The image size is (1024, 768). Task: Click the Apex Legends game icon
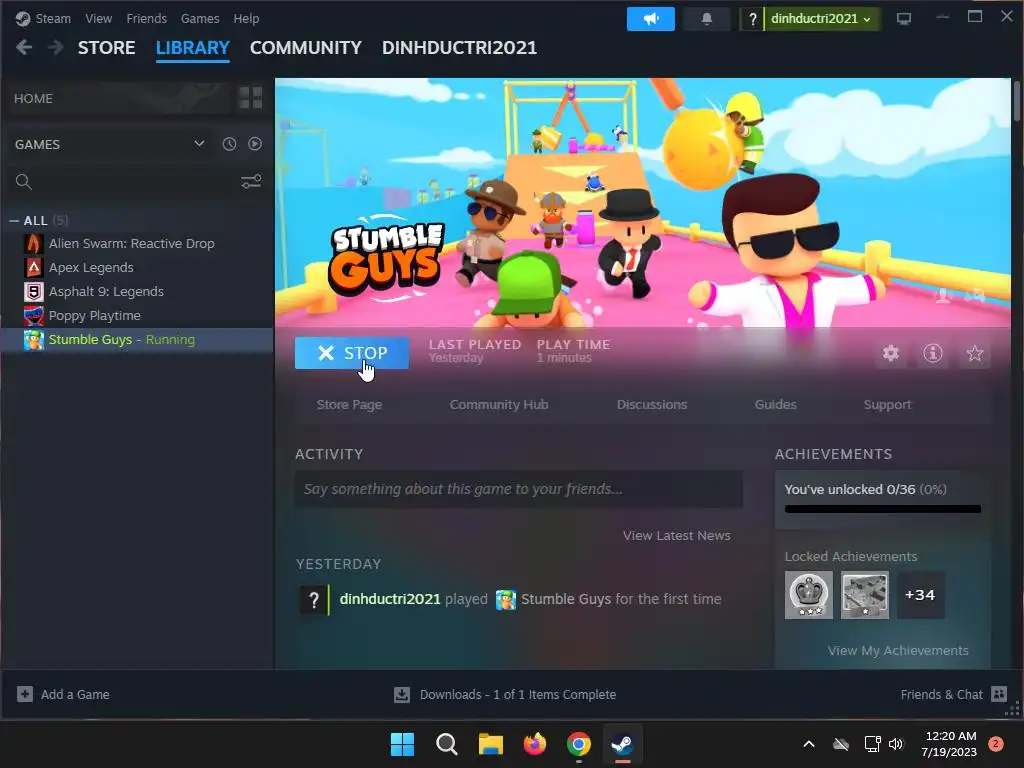click(34, 268)
